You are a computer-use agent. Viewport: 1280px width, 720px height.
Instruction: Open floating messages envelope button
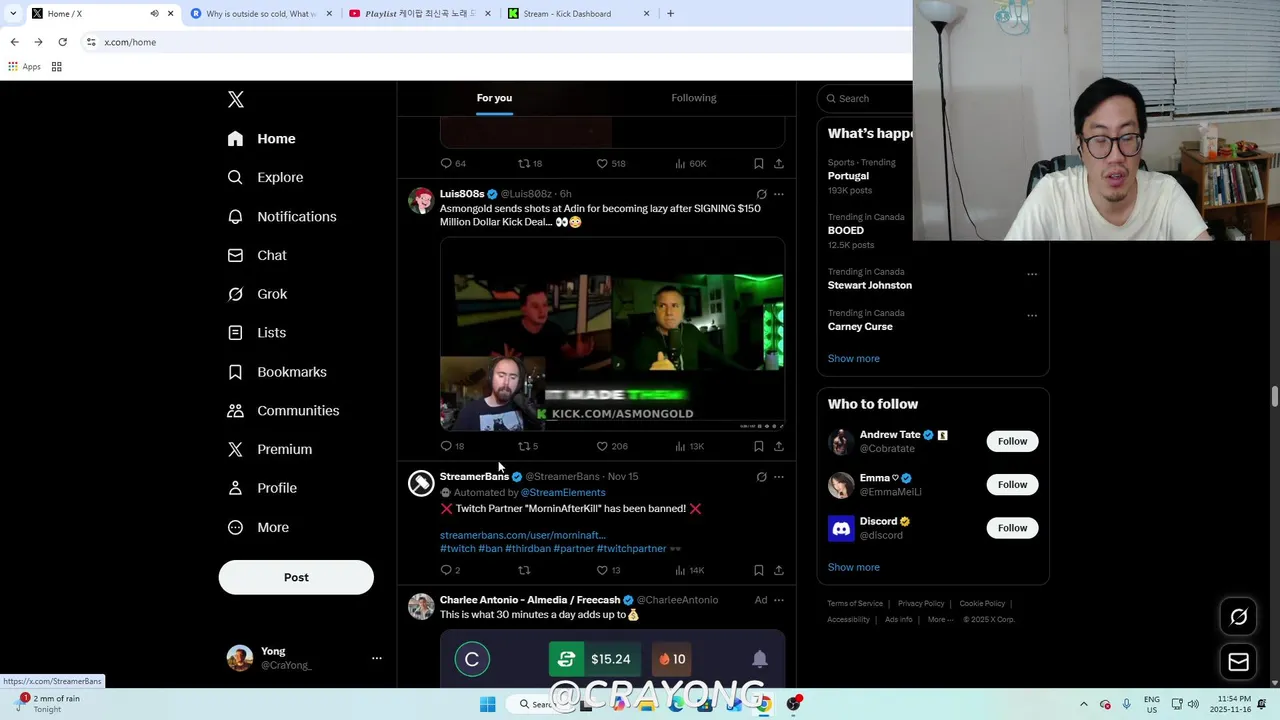pos(1238,662)
